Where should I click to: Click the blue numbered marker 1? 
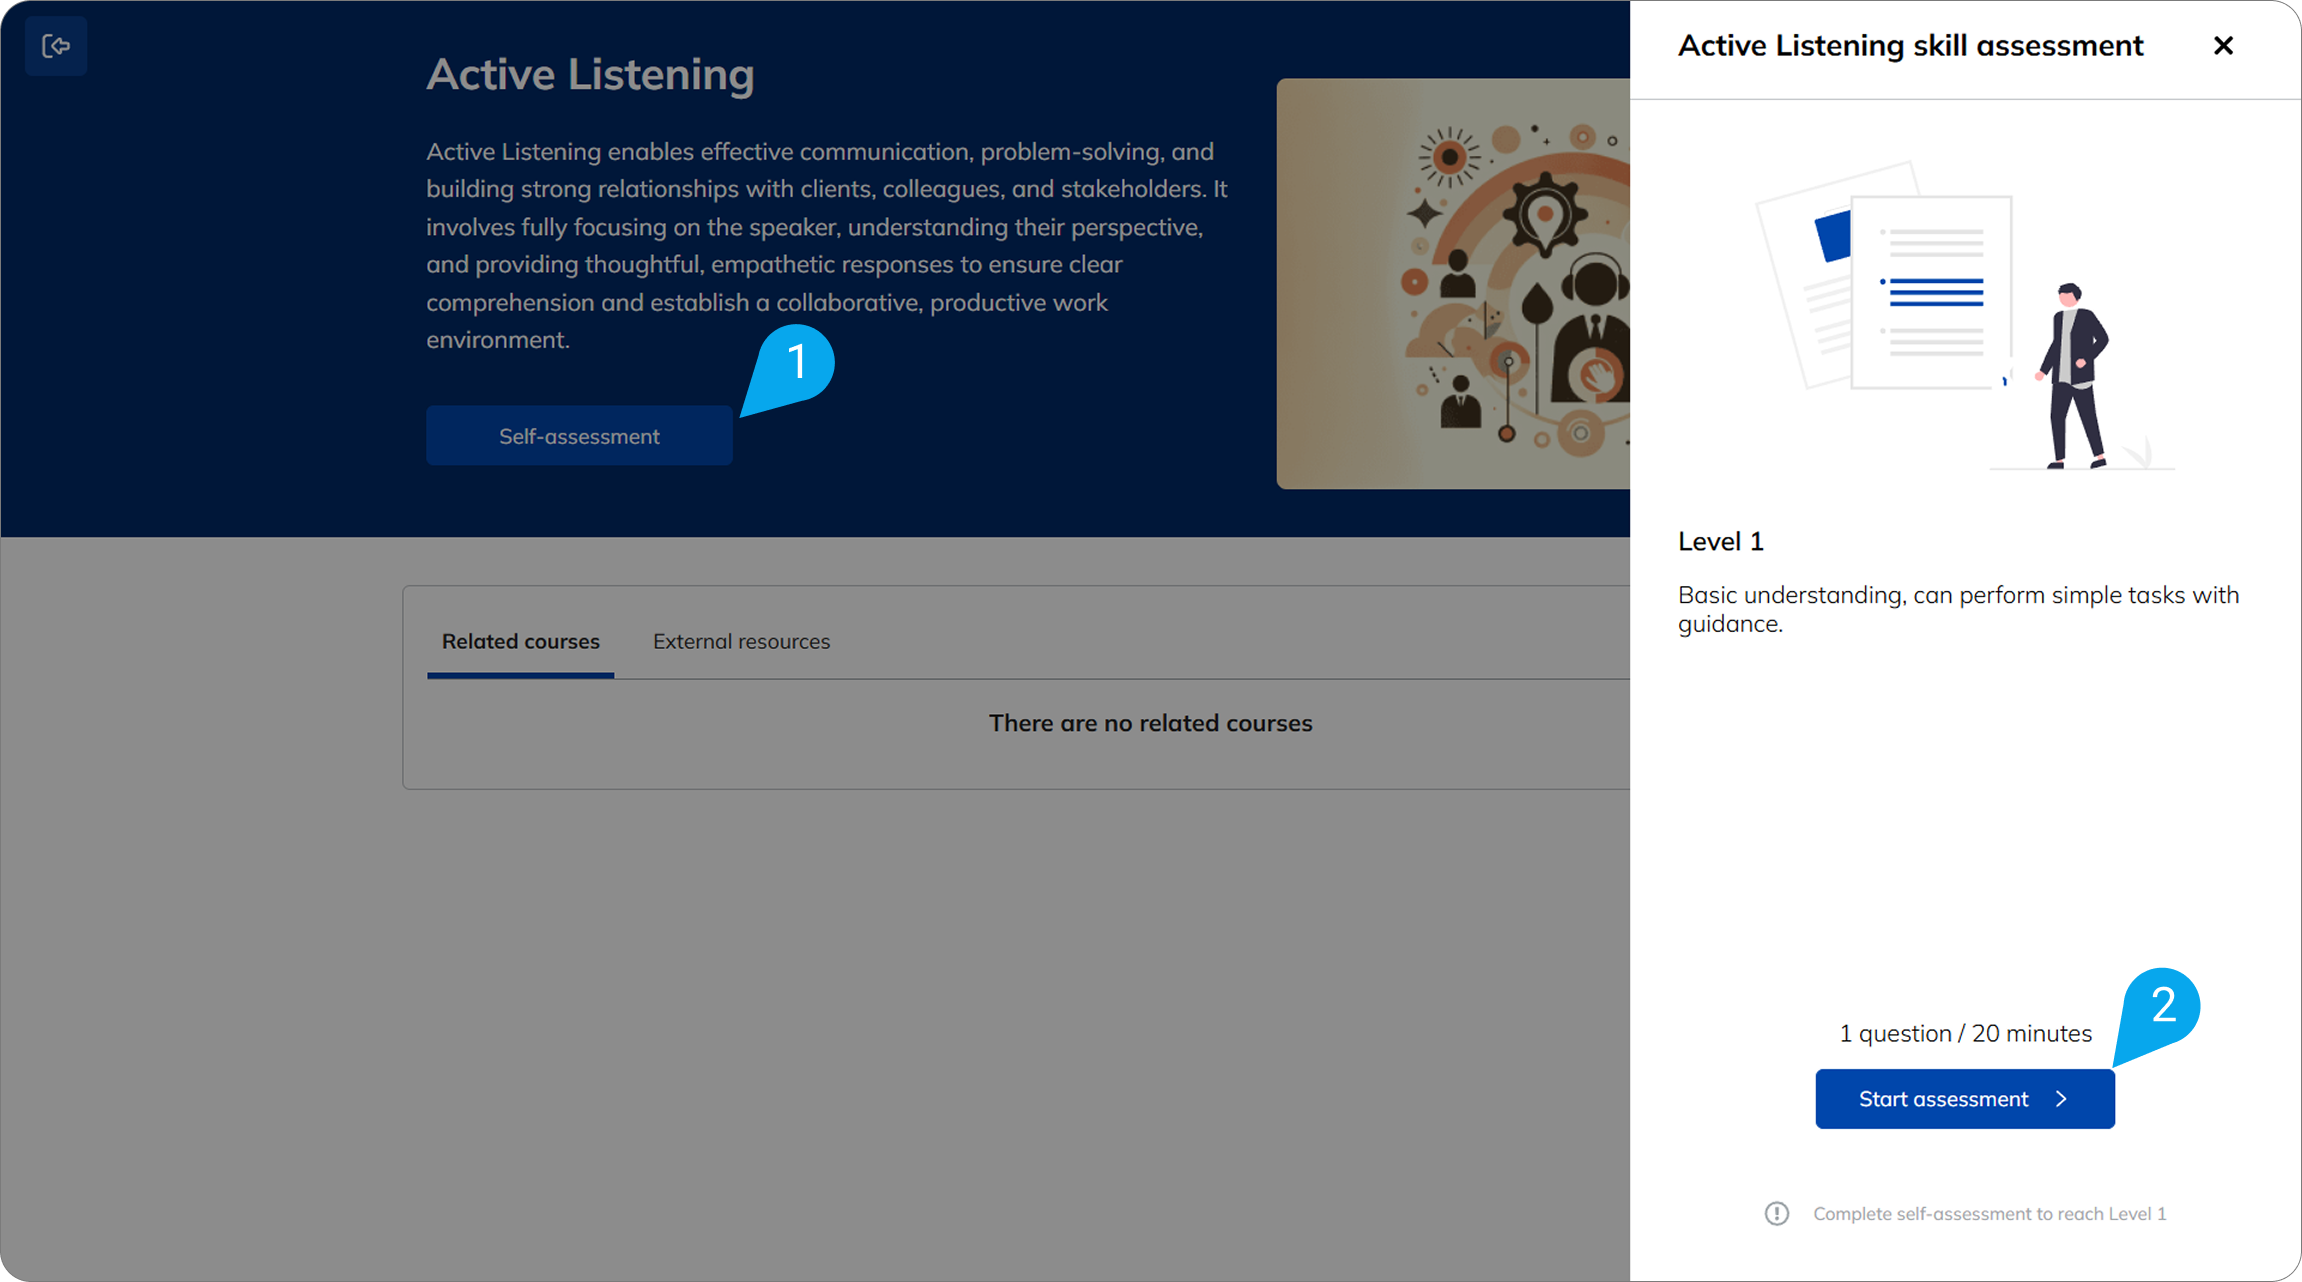(x=796, y=362)
